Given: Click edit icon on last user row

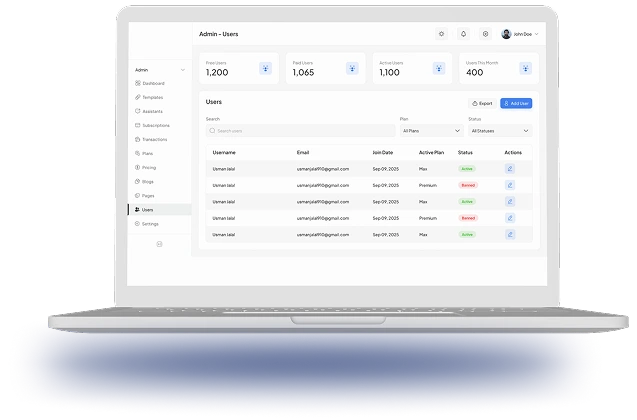Looking at the screenshot, I should click(509, 234).
